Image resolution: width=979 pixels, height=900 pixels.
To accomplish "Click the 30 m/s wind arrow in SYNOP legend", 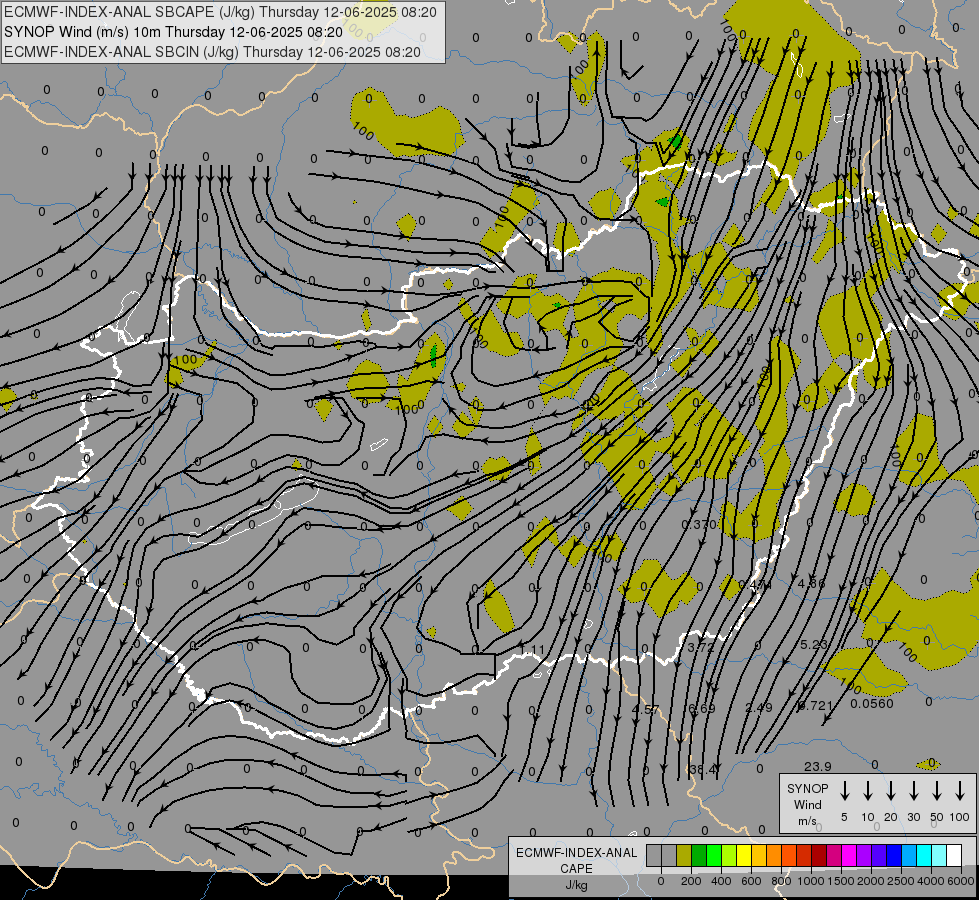I will tap(914, 791).
